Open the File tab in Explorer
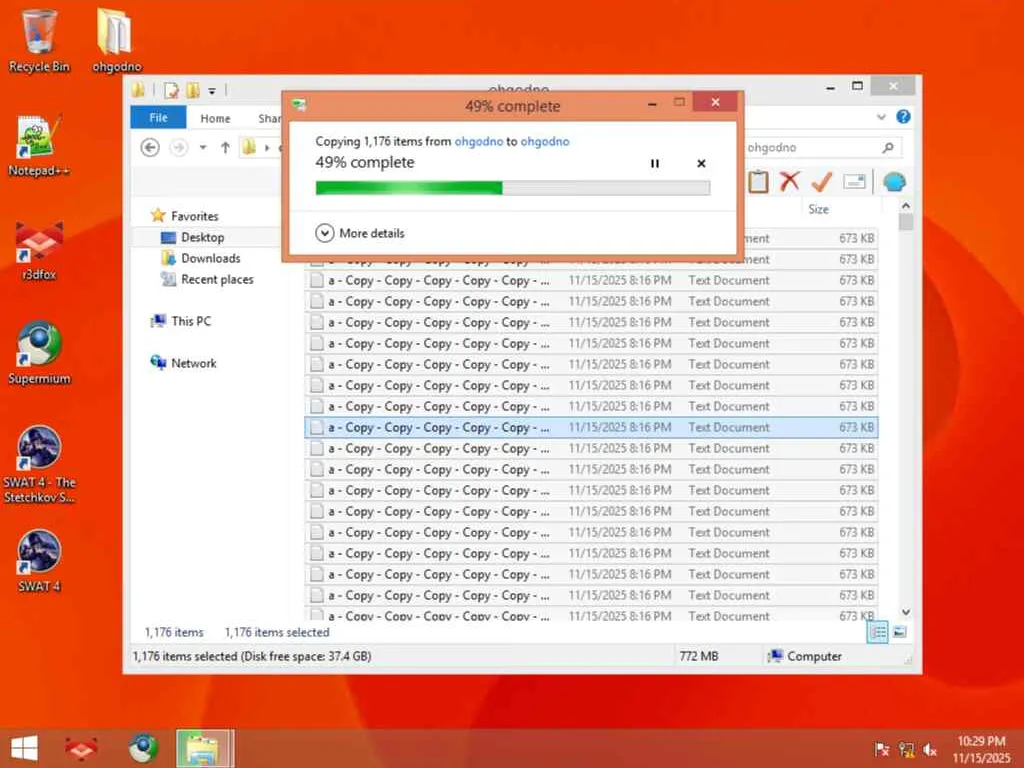1024x768 pixels. (x=158, y=118)
